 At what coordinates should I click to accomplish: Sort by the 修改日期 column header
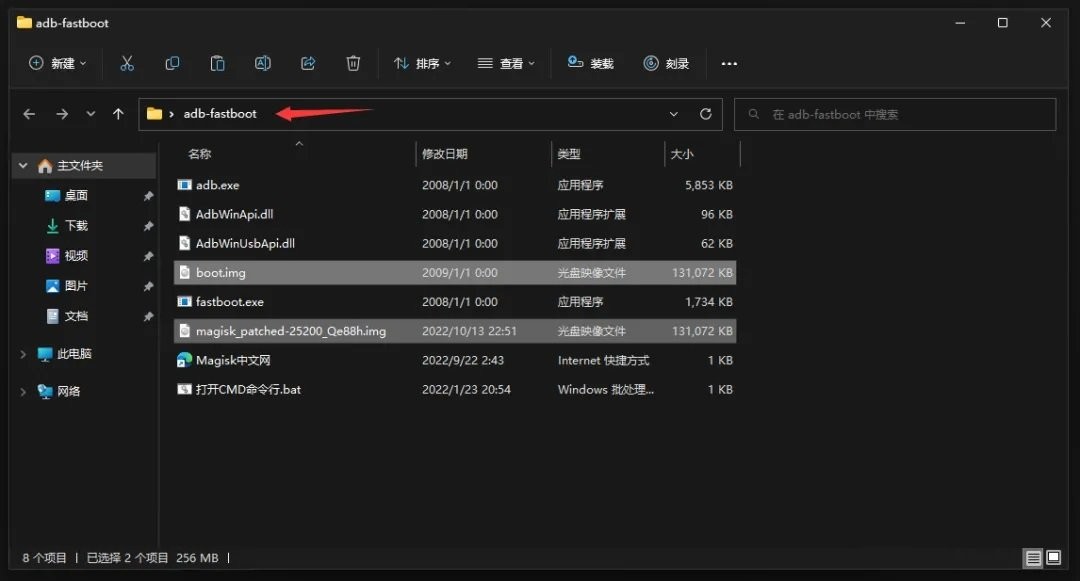pos(444,154)
